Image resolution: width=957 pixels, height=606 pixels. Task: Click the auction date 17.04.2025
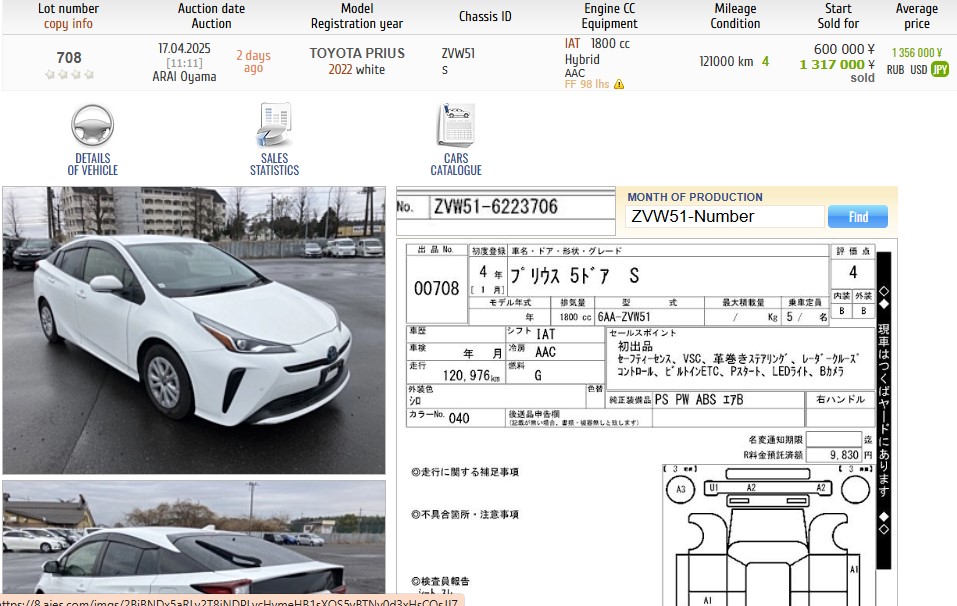(184, 48)
